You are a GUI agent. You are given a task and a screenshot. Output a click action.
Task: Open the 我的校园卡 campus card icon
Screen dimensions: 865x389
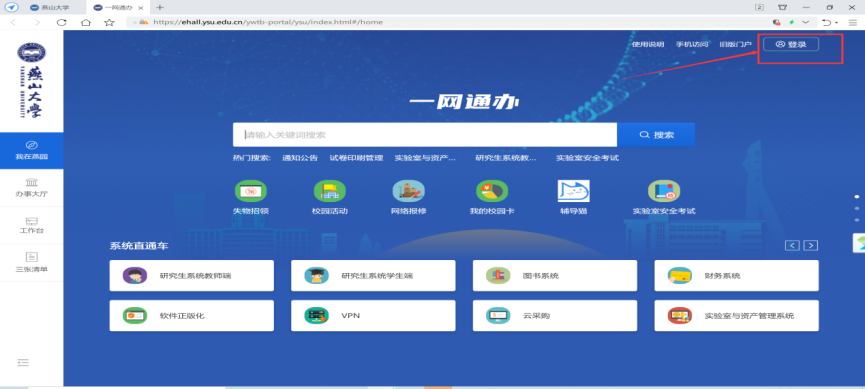492,191
